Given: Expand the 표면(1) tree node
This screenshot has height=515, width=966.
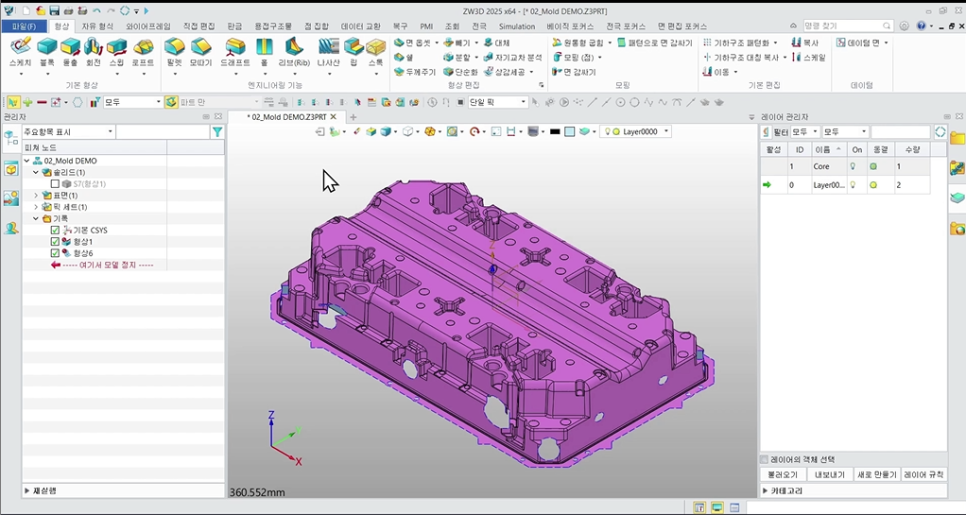Looking at the screenshot, I should 36,195.
